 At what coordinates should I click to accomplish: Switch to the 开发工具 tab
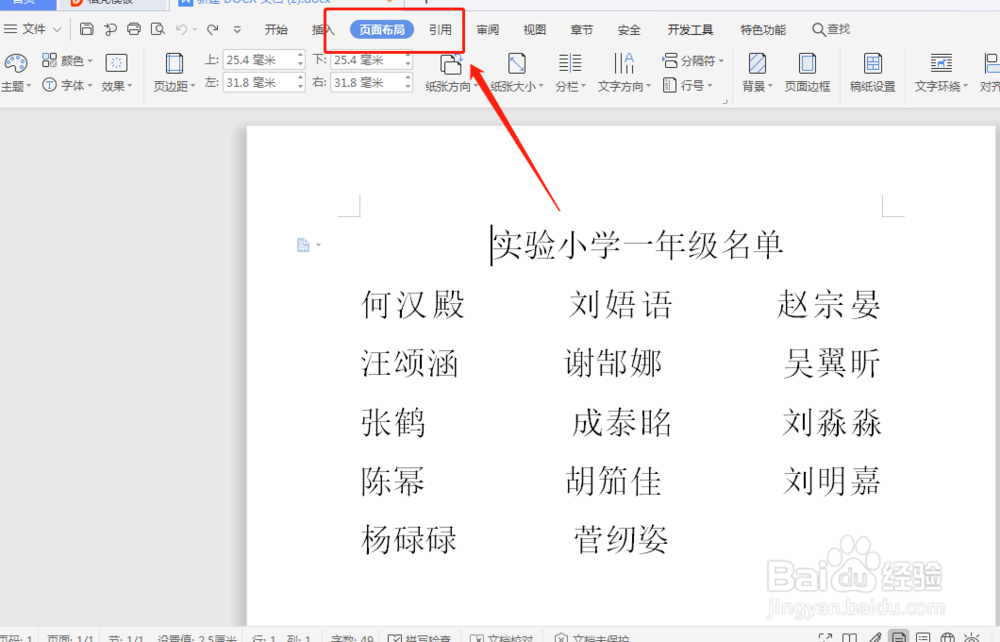pos(690,30)
